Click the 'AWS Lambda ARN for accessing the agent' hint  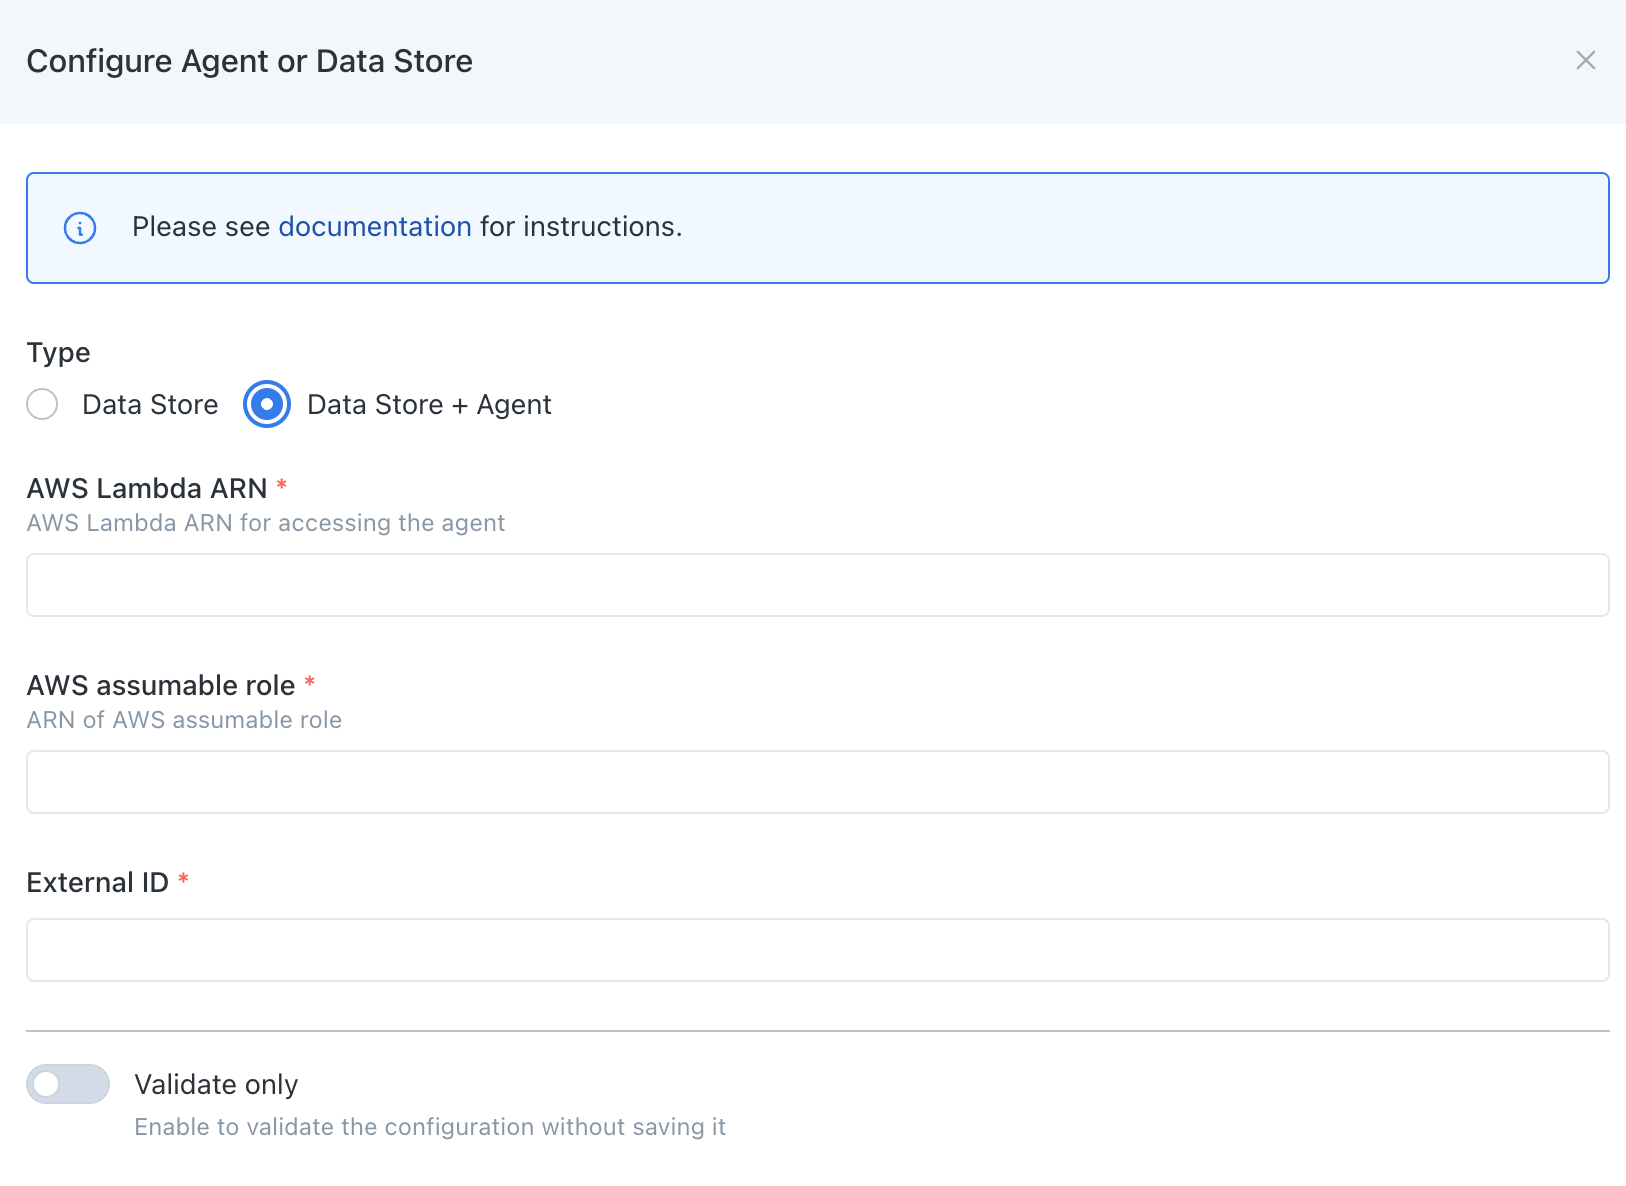click(266, 523)
